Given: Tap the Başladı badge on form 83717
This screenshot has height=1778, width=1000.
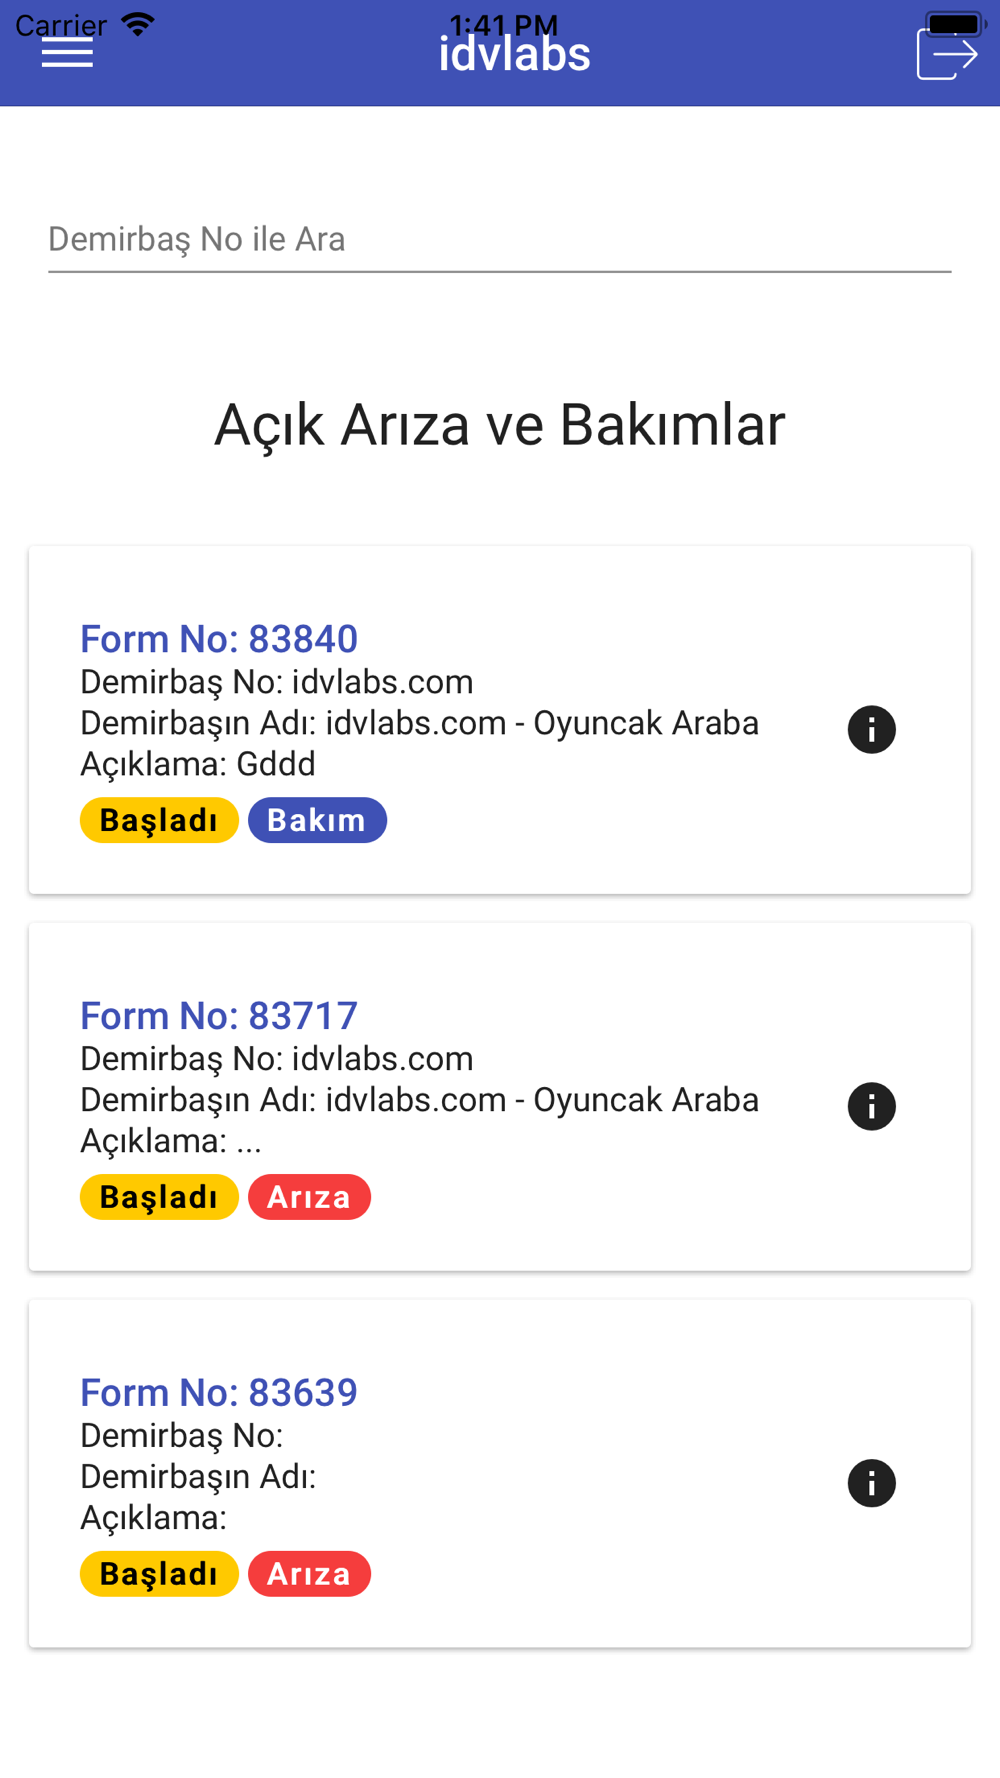Looking at the screenshot, I should (159, 1197).
